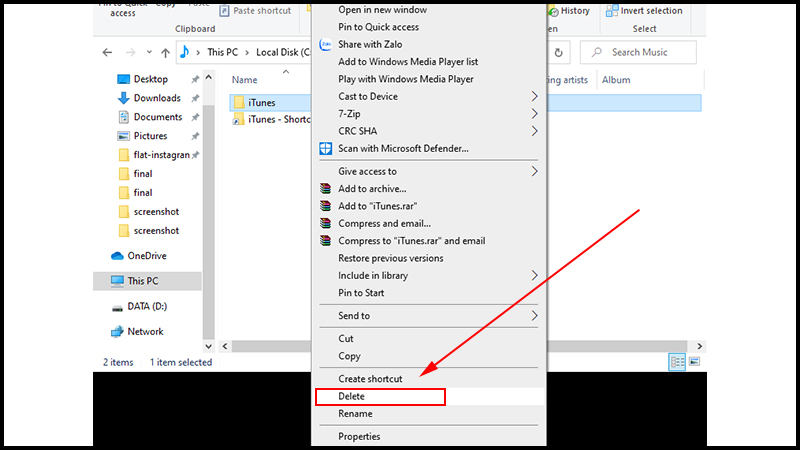
Task: Expand the Include in library submenu arrow
Action: click(x=534, y=276)
